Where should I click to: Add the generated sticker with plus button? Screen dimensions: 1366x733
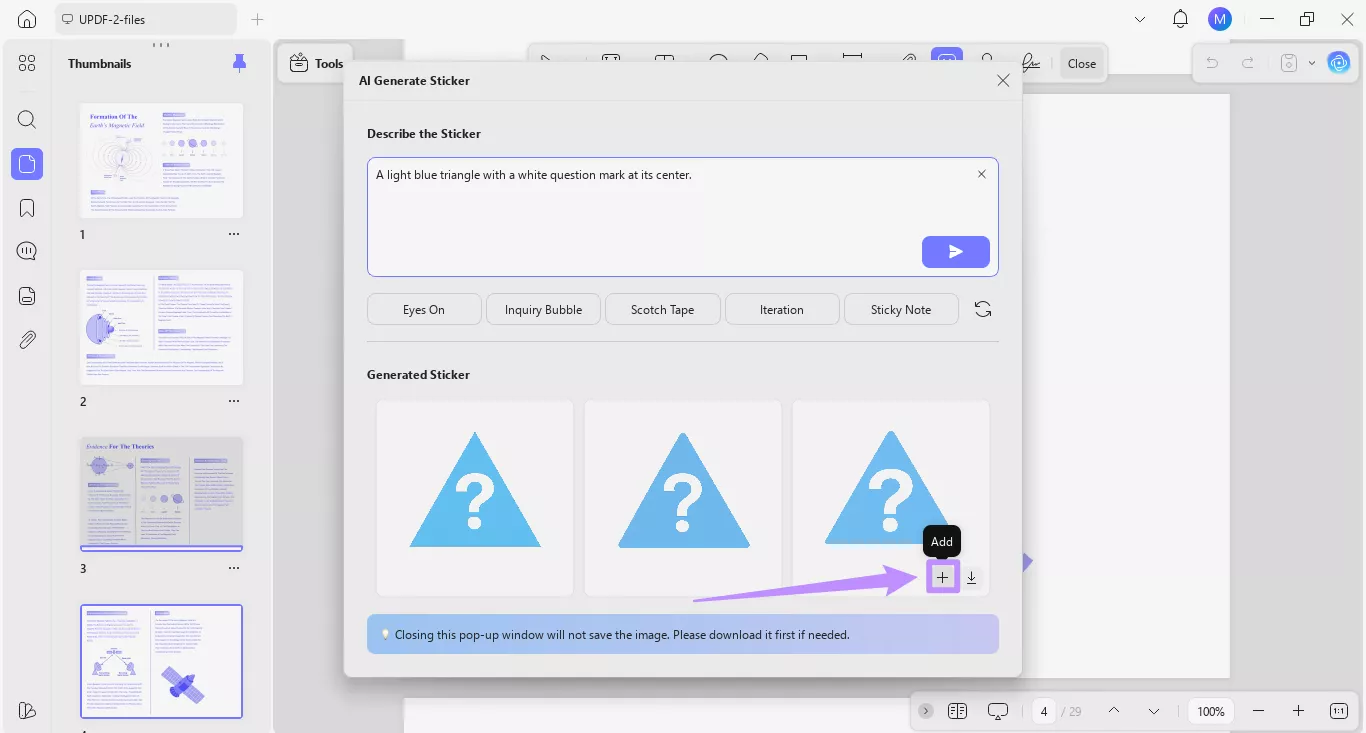942,577
